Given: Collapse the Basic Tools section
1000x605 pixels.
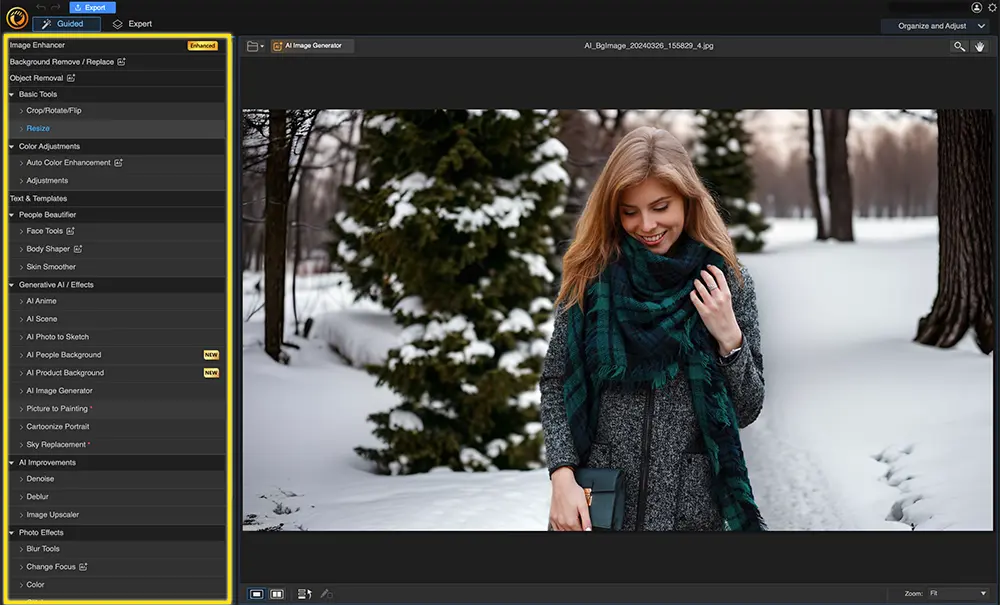Looking at the screenshot, I should (10, 94).
